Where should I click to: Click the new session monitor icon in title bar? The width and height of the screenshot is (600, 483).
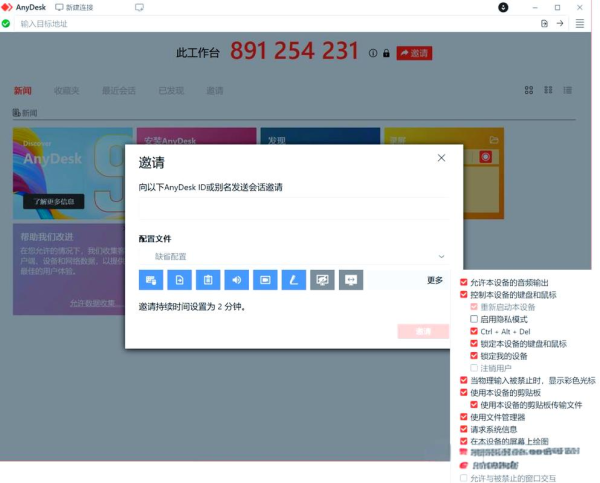coord(139,7)
